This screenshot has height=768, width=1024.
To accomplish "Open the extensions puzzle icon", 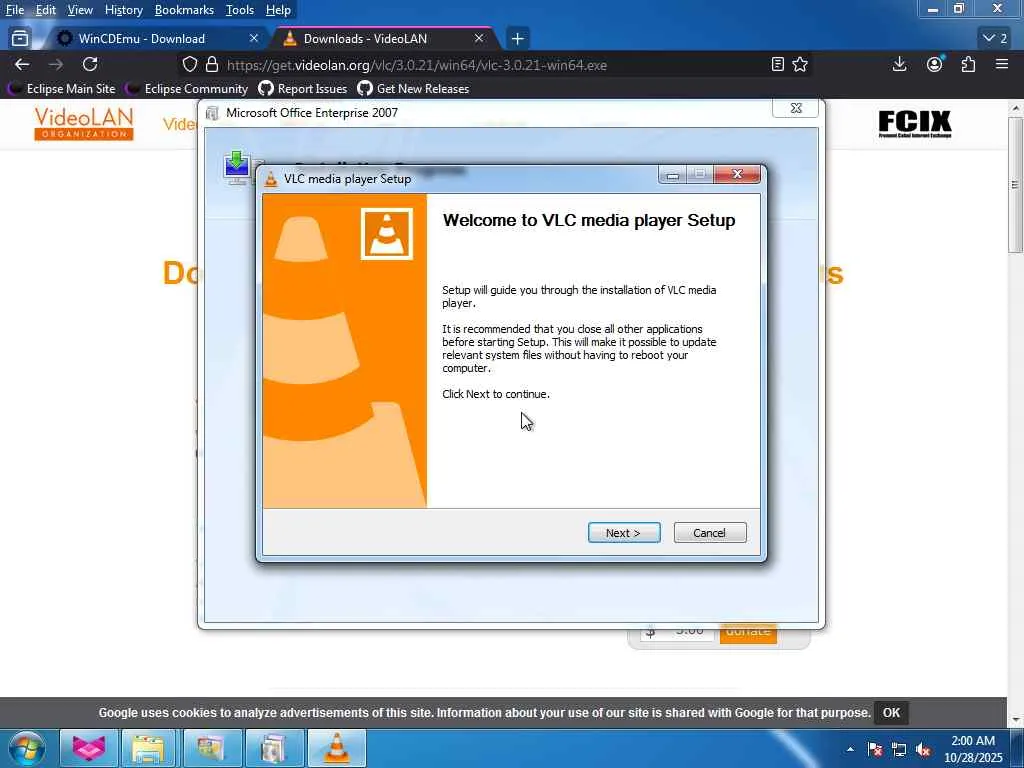I will [968, 64].
